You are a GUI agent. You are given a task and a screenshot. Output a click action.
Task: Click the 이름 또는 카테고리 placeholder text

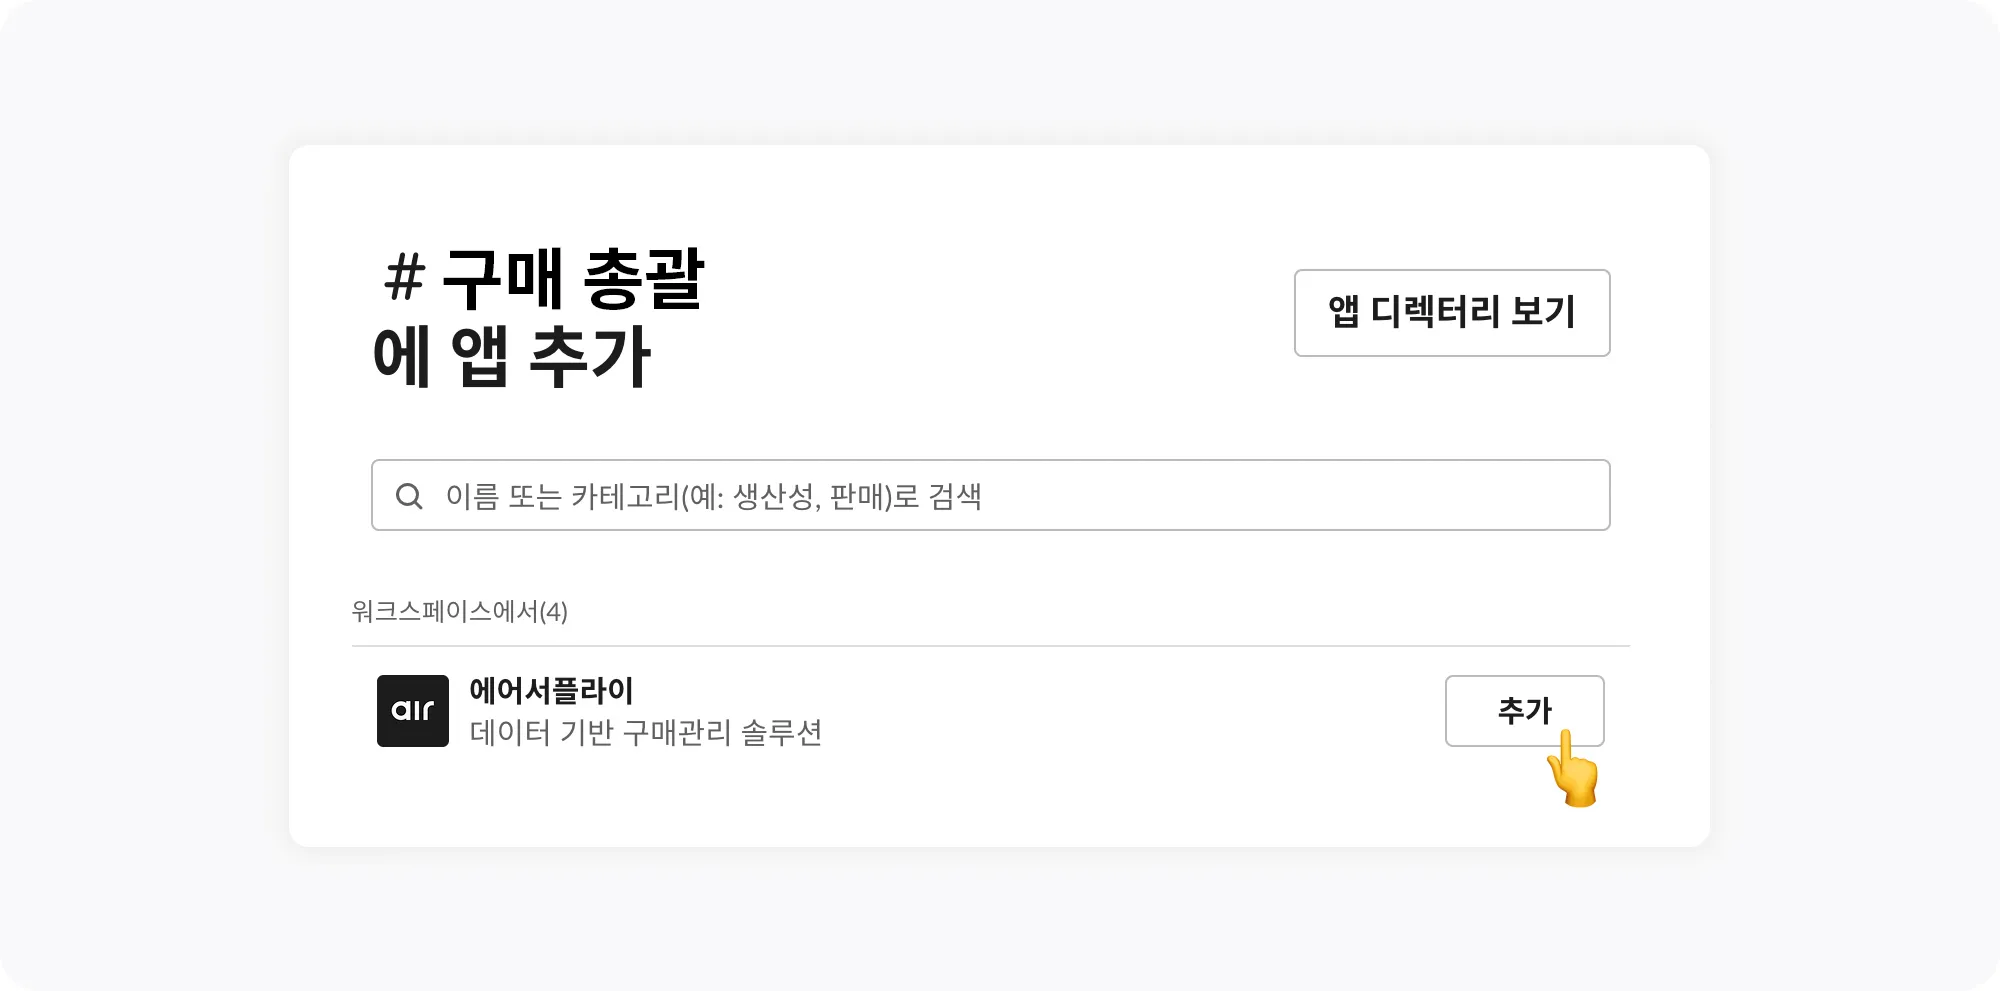coord(713,497)
